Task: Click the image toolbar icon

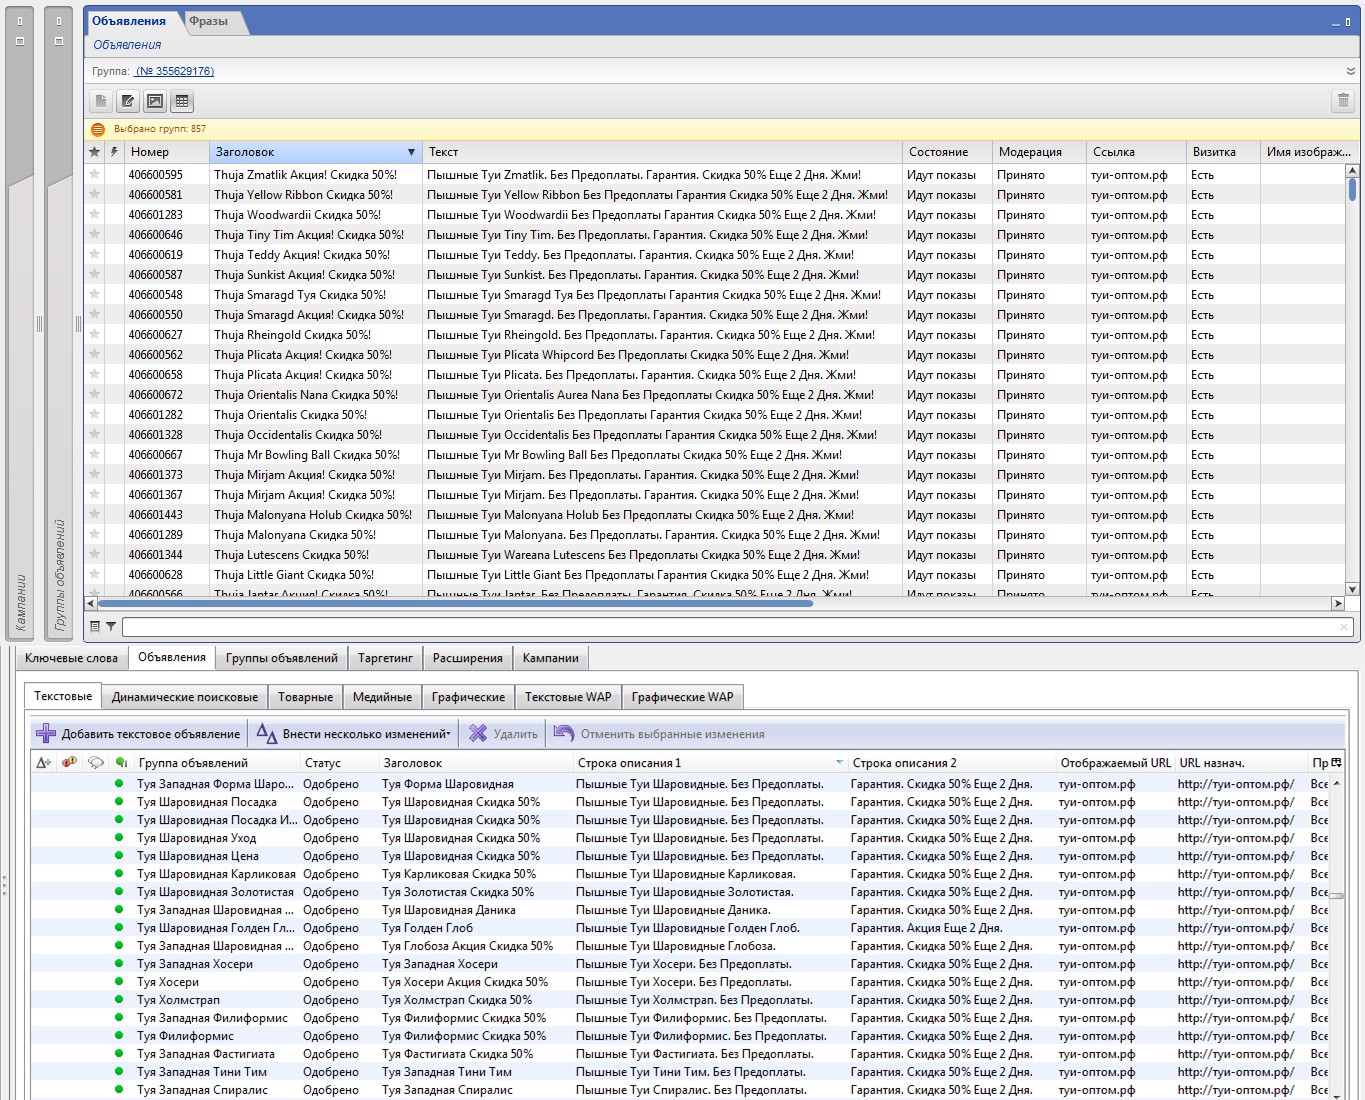Action: (155, 101)
